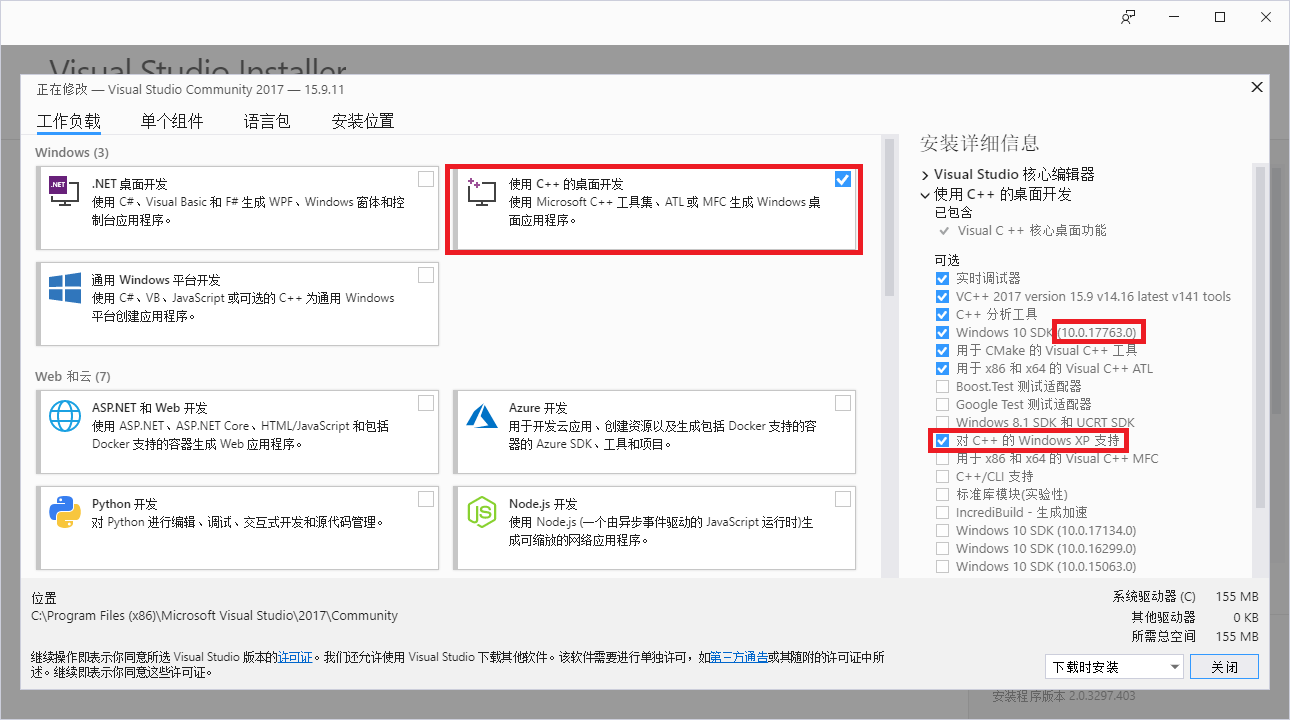1290x720 pixels.
Task: Click the install location path text
Action: [215, 616]
